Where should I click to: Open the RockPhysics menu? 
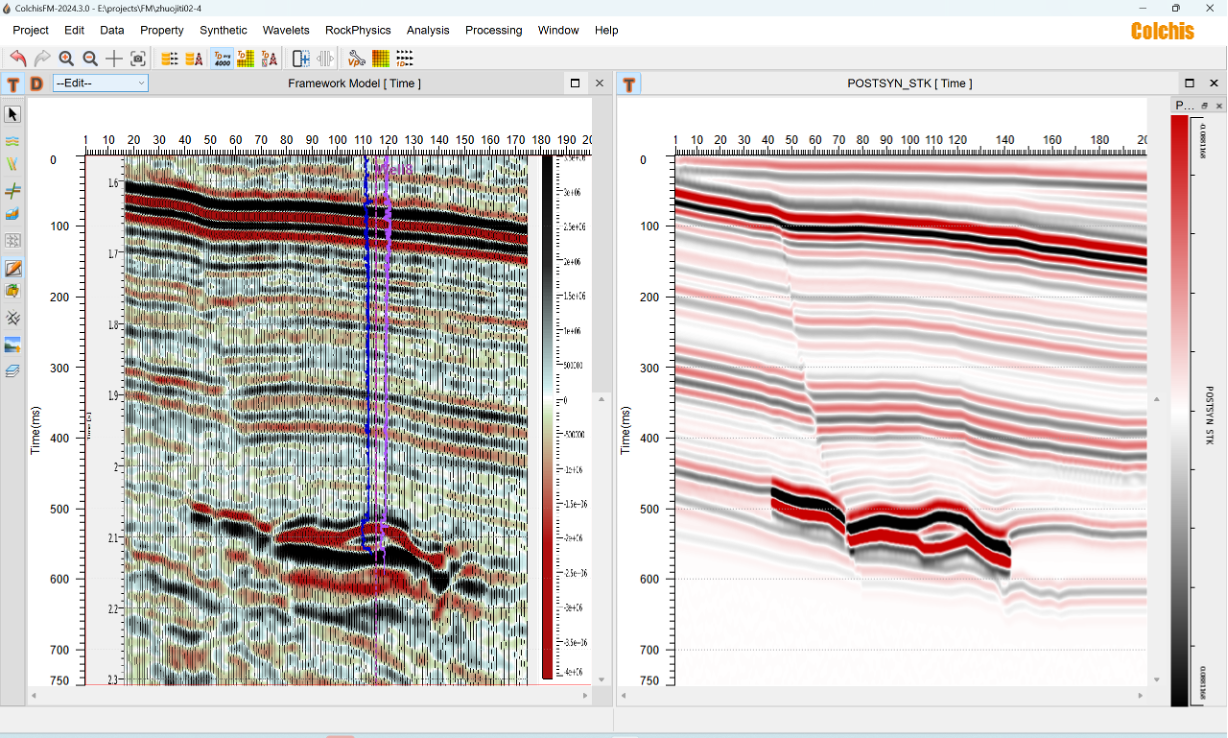358,30
